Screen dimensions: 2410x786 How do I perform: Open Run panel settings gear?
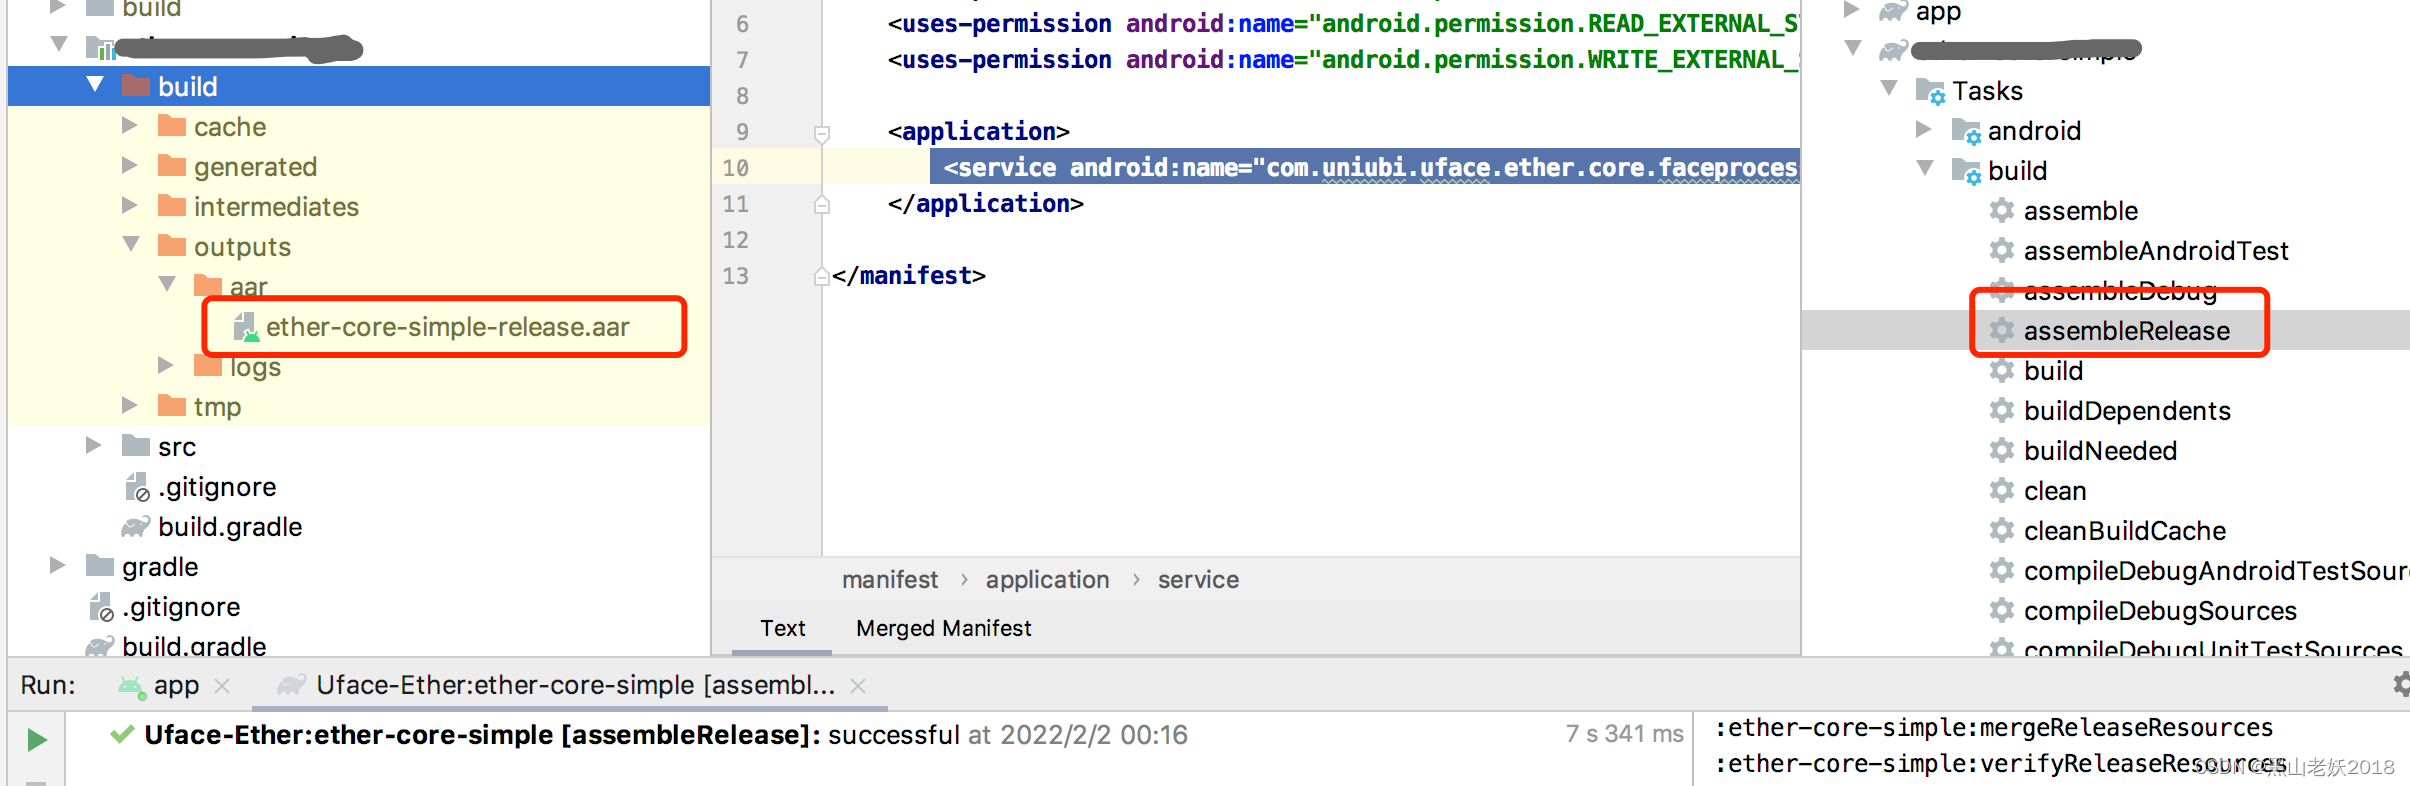(2400, 684)
